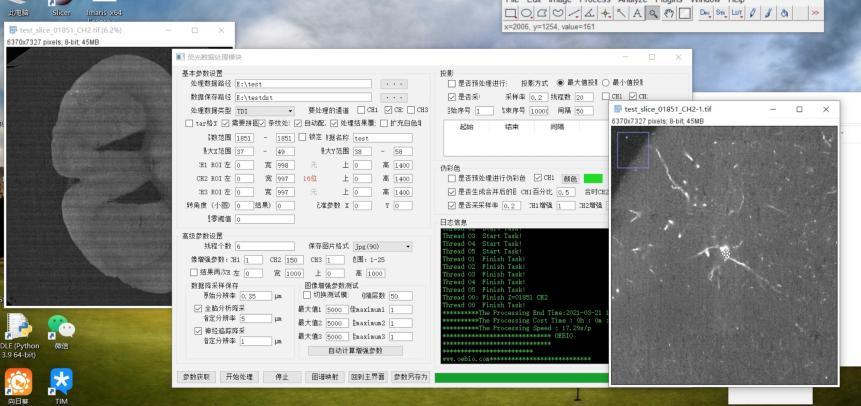Choose the Hand scrolling tool
Screen dimensions: 861x406
pyautogui.click(x=669, y=14)
